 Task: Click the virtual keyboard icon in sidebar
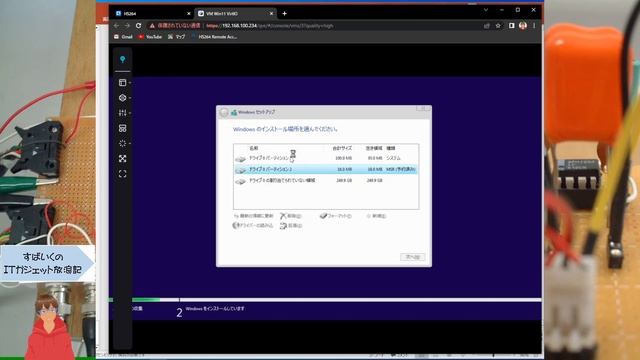point(122,128)
